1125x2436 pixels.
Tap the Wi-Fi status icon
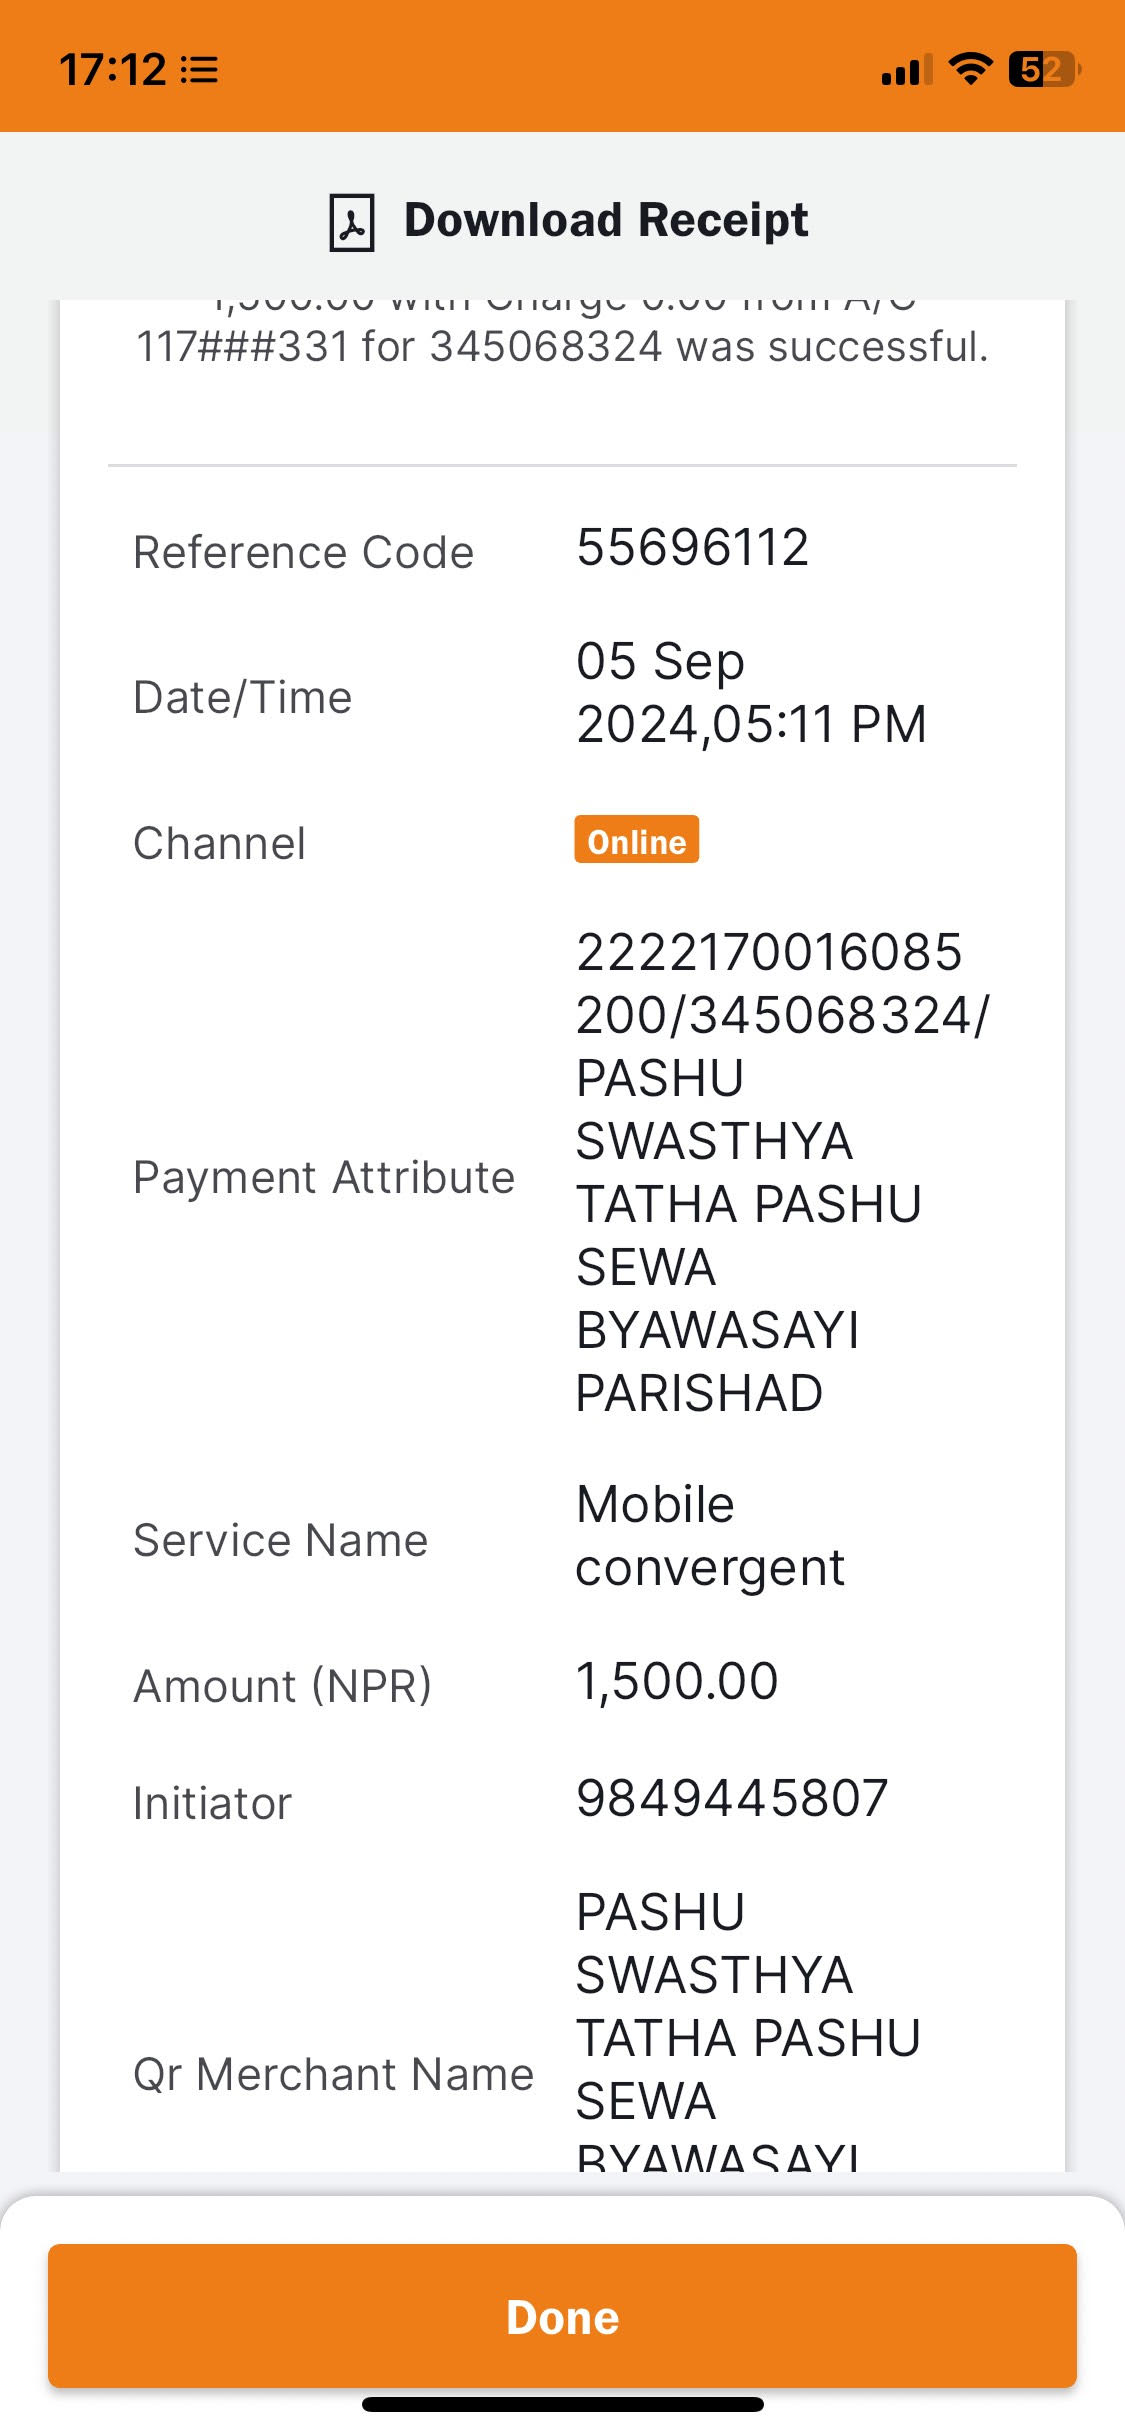coord(970,69)
